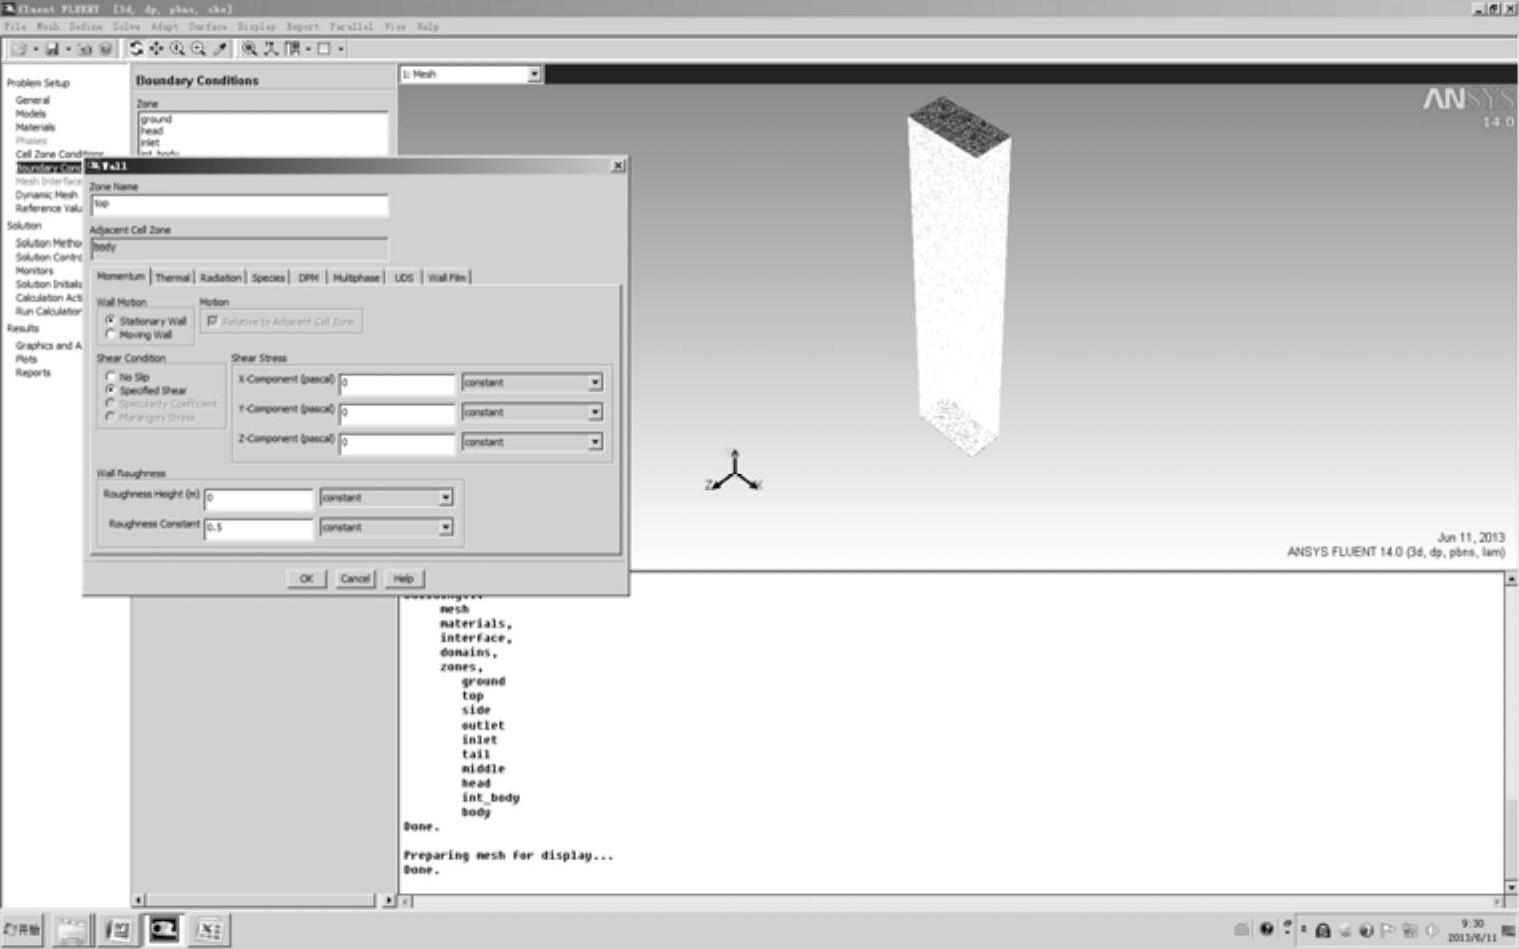Click the console vertical scrollbar down arrow
The image size is (1519, 949).
click(x=1510, y=887)
